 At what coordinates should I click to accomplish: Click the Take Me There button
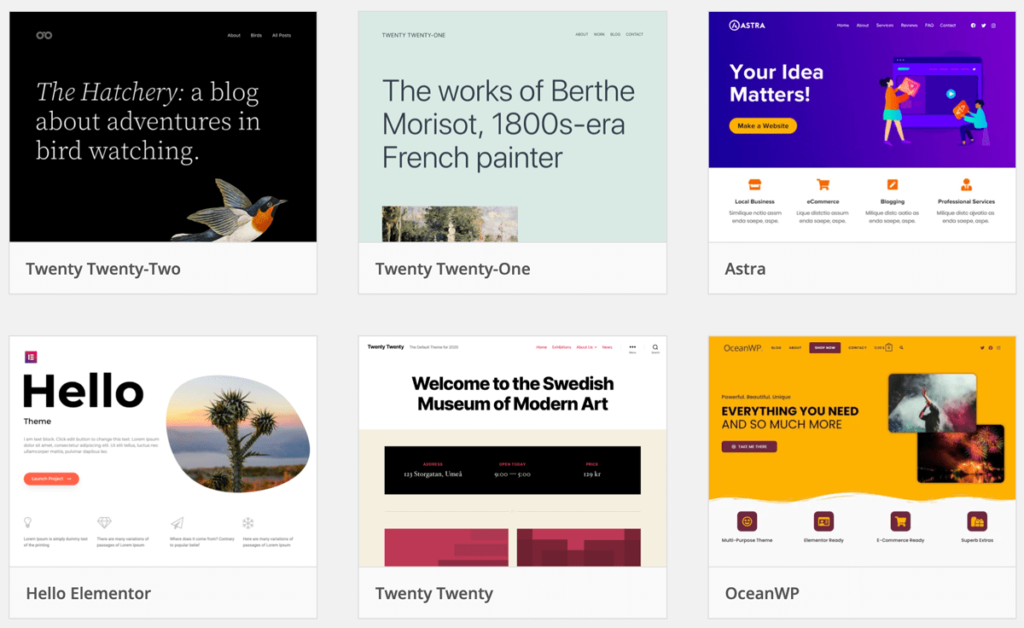(x=749, y=447)
